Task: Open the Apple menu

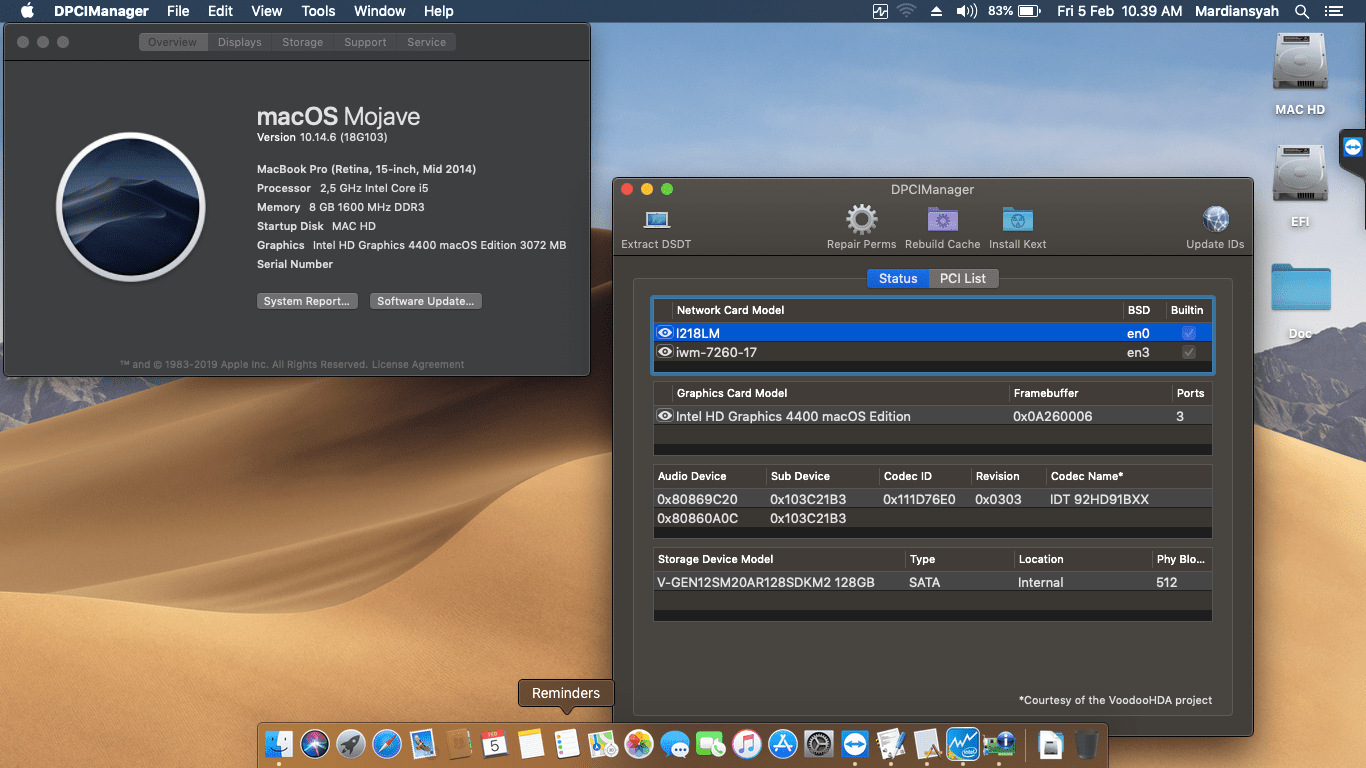Action: [x=27, y=11]
